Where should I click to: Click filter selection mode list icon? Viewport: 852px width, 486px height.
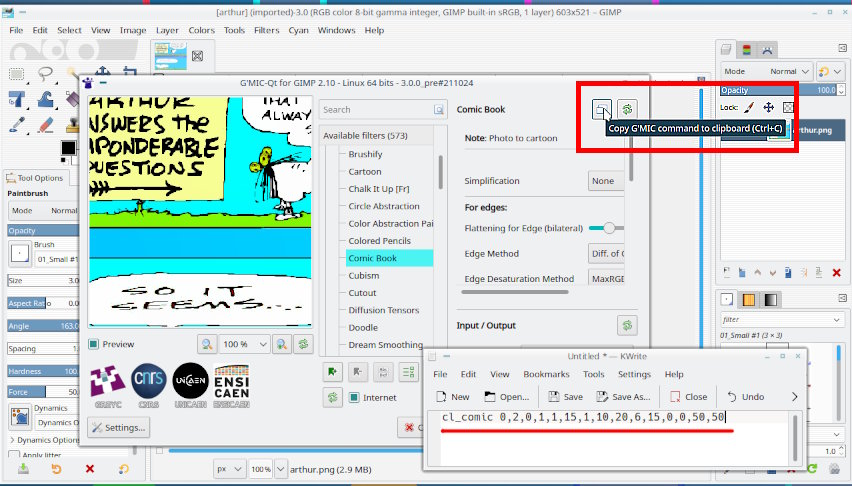coord(409,372)
